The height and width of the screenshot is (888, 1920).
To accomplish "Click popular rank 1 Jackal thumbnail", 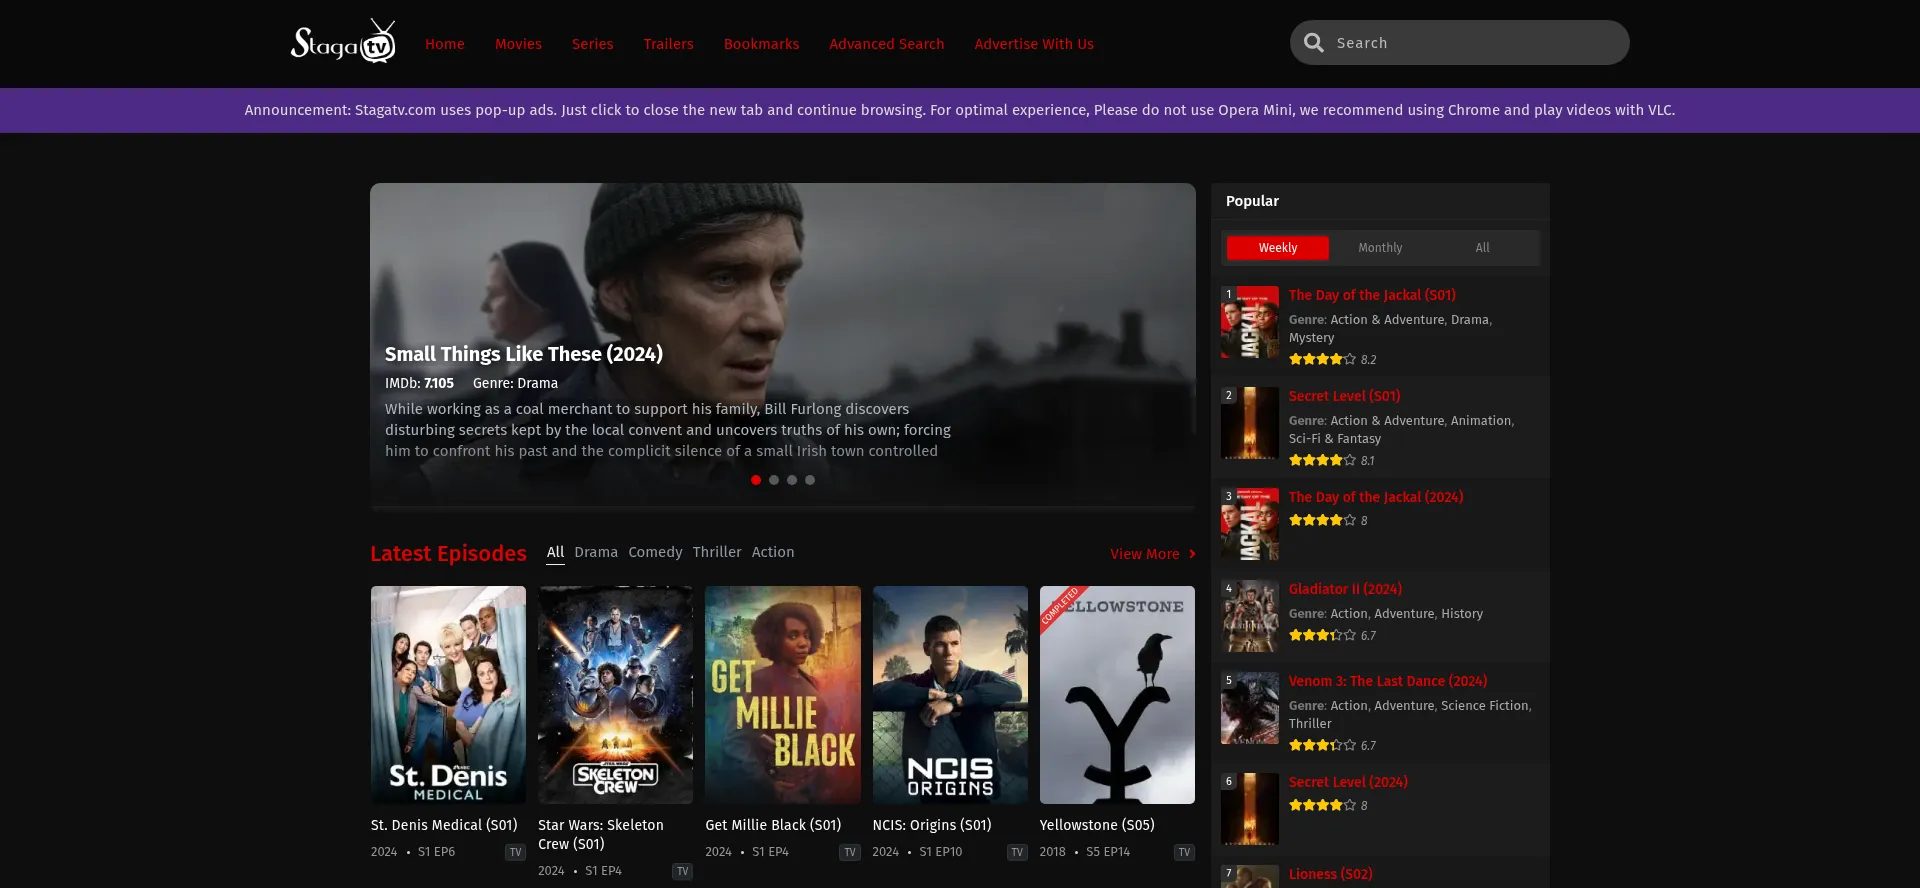I will click(x=1250, y=322).
